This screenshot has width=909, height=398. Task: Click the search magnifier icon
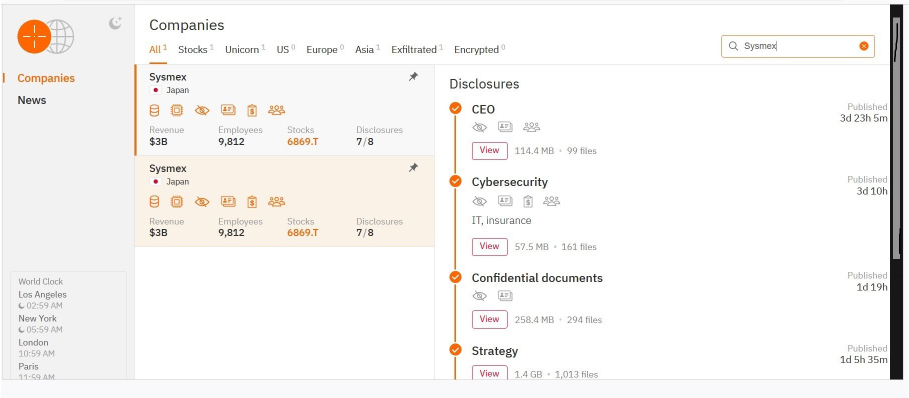[x=733, y=46]
